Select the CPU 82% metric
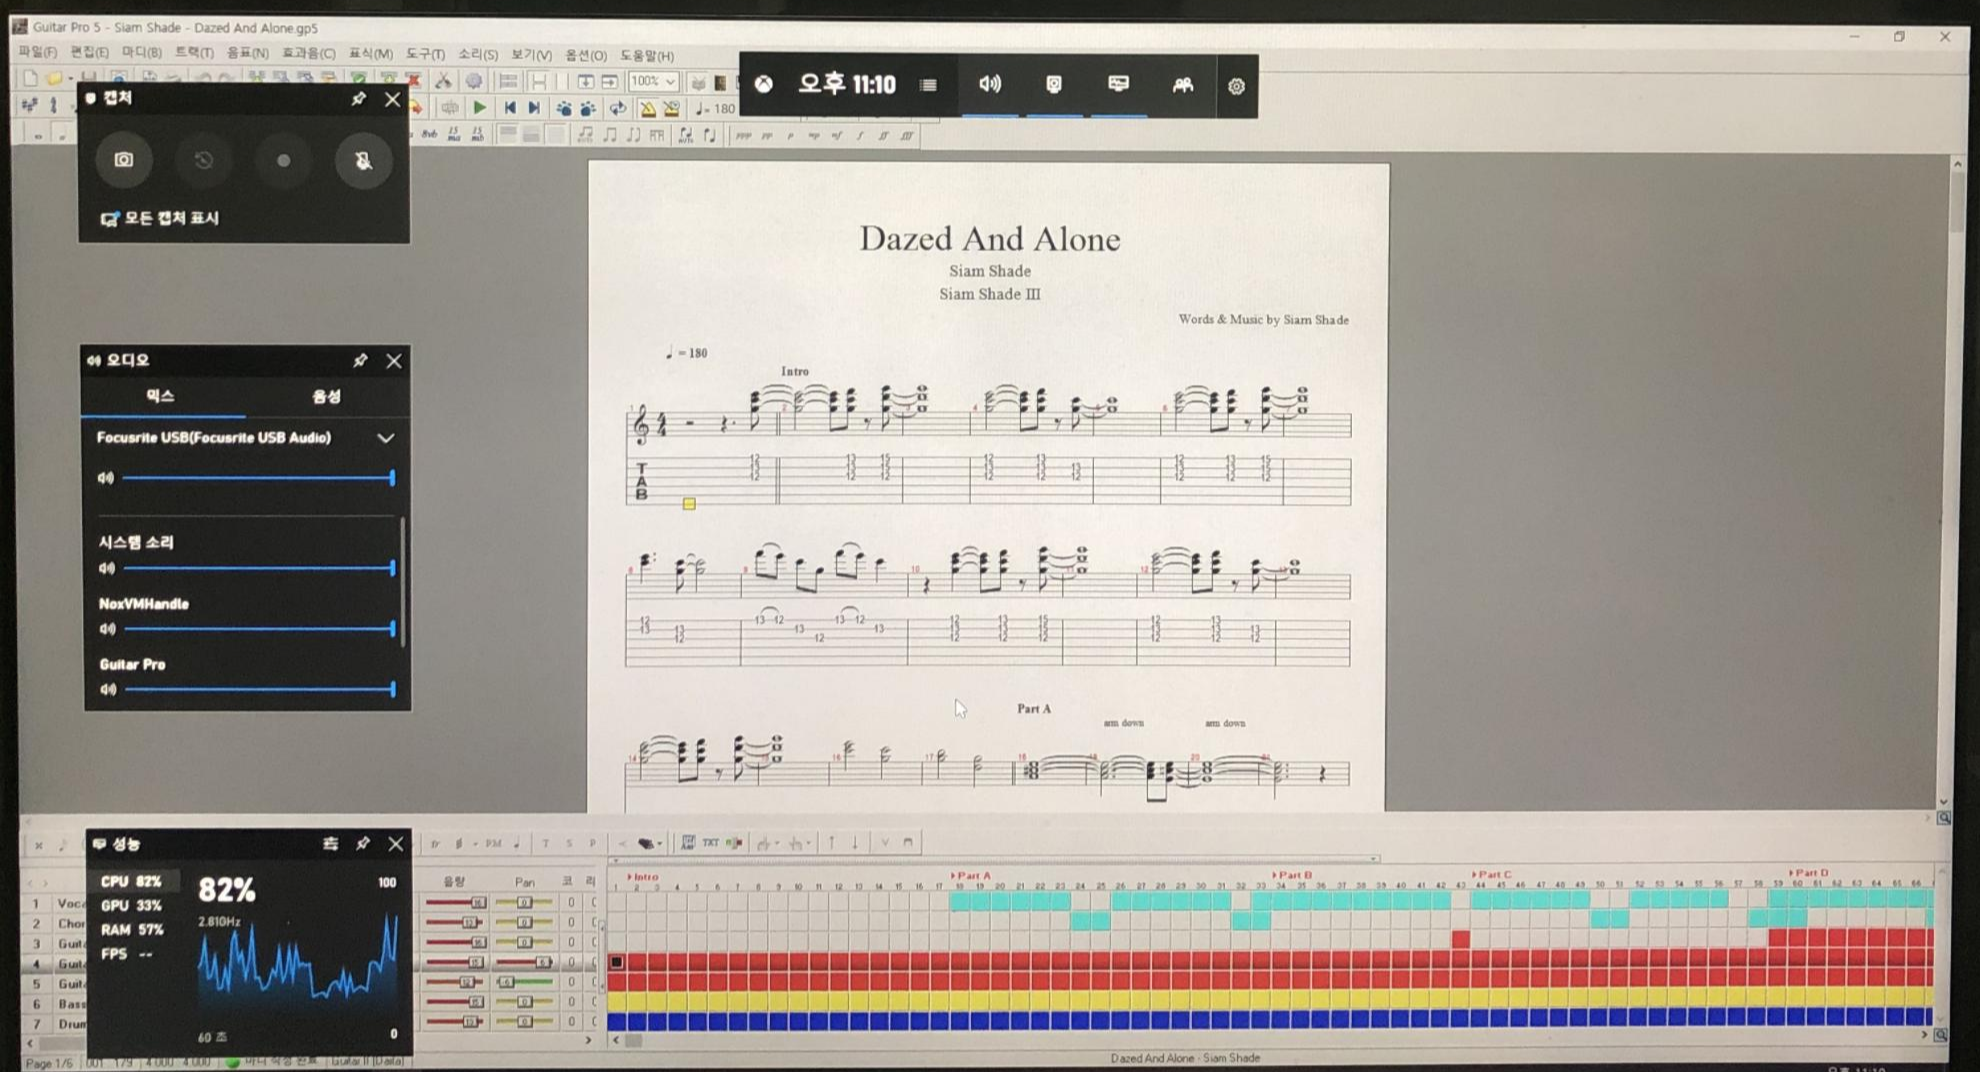 tap(131, 882)
